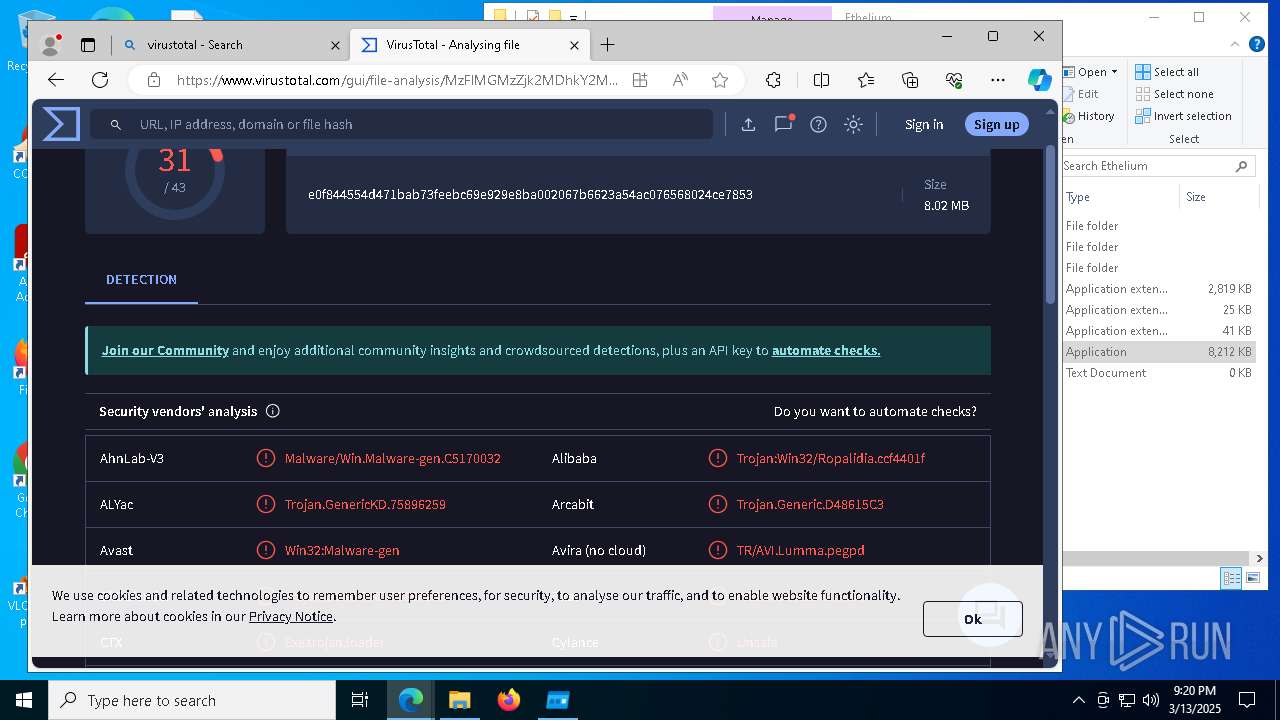Open the Windows Start menu
Viewport: 1280px width, 720px height.
coord(24,700)
